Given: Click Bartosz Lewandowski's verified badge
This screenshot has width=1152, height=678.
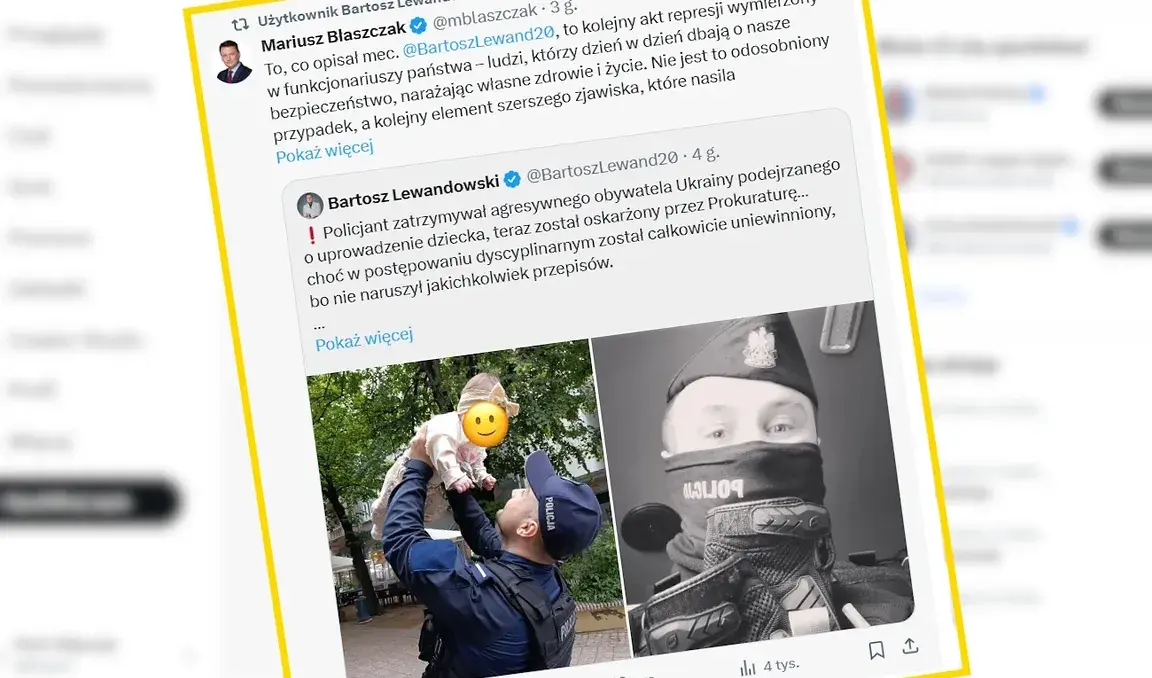Looking at the screenshot, I should (512, 178).
